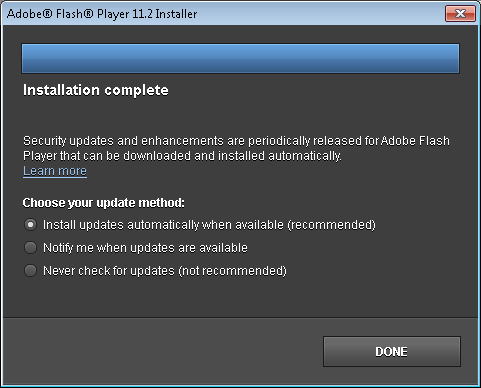Click the 'Choose your update method:' heading
Screen dimensions: 481x388
pyautogui.click(x=104, y=203)
